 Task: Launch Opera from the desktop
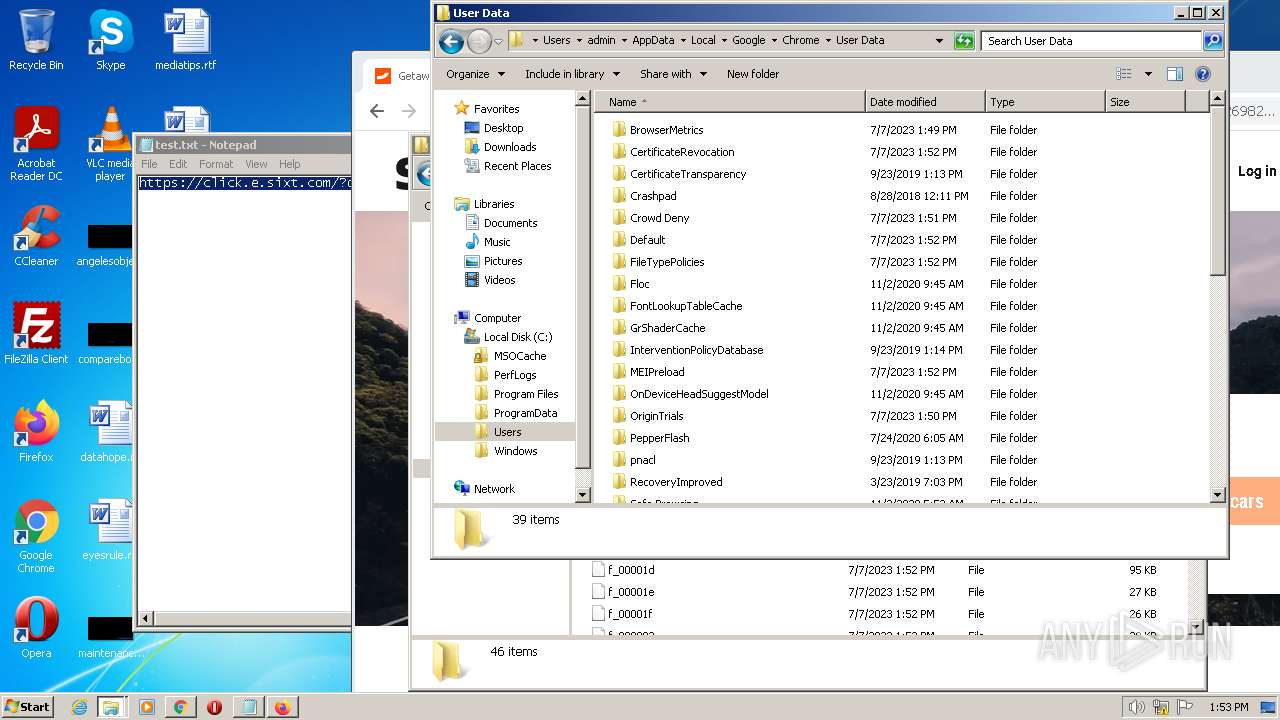[36, 628]
